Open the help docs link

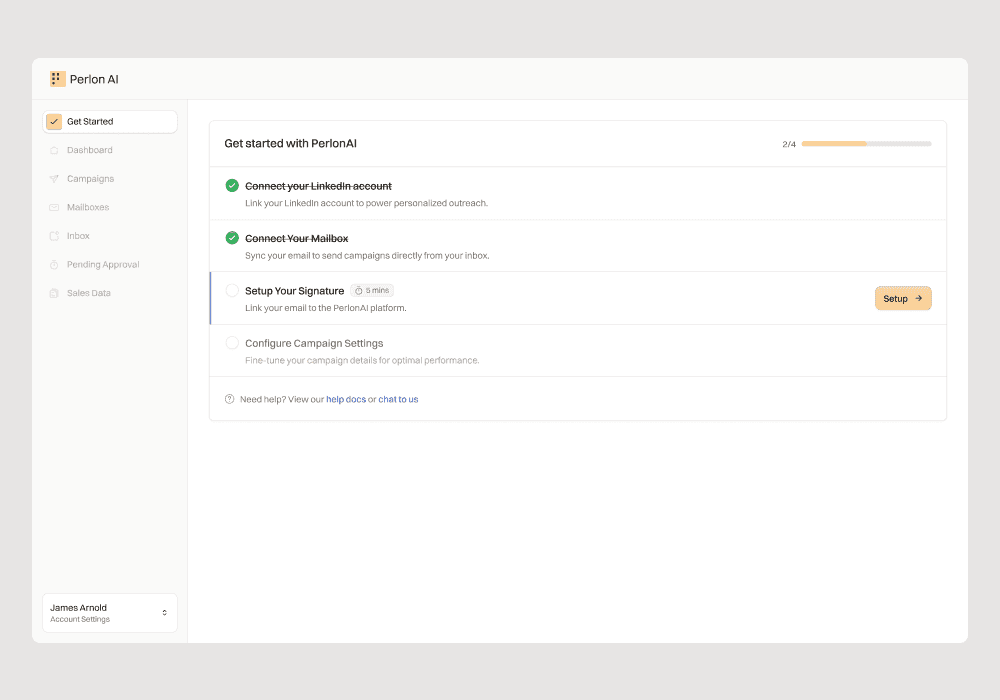(346, 399)
